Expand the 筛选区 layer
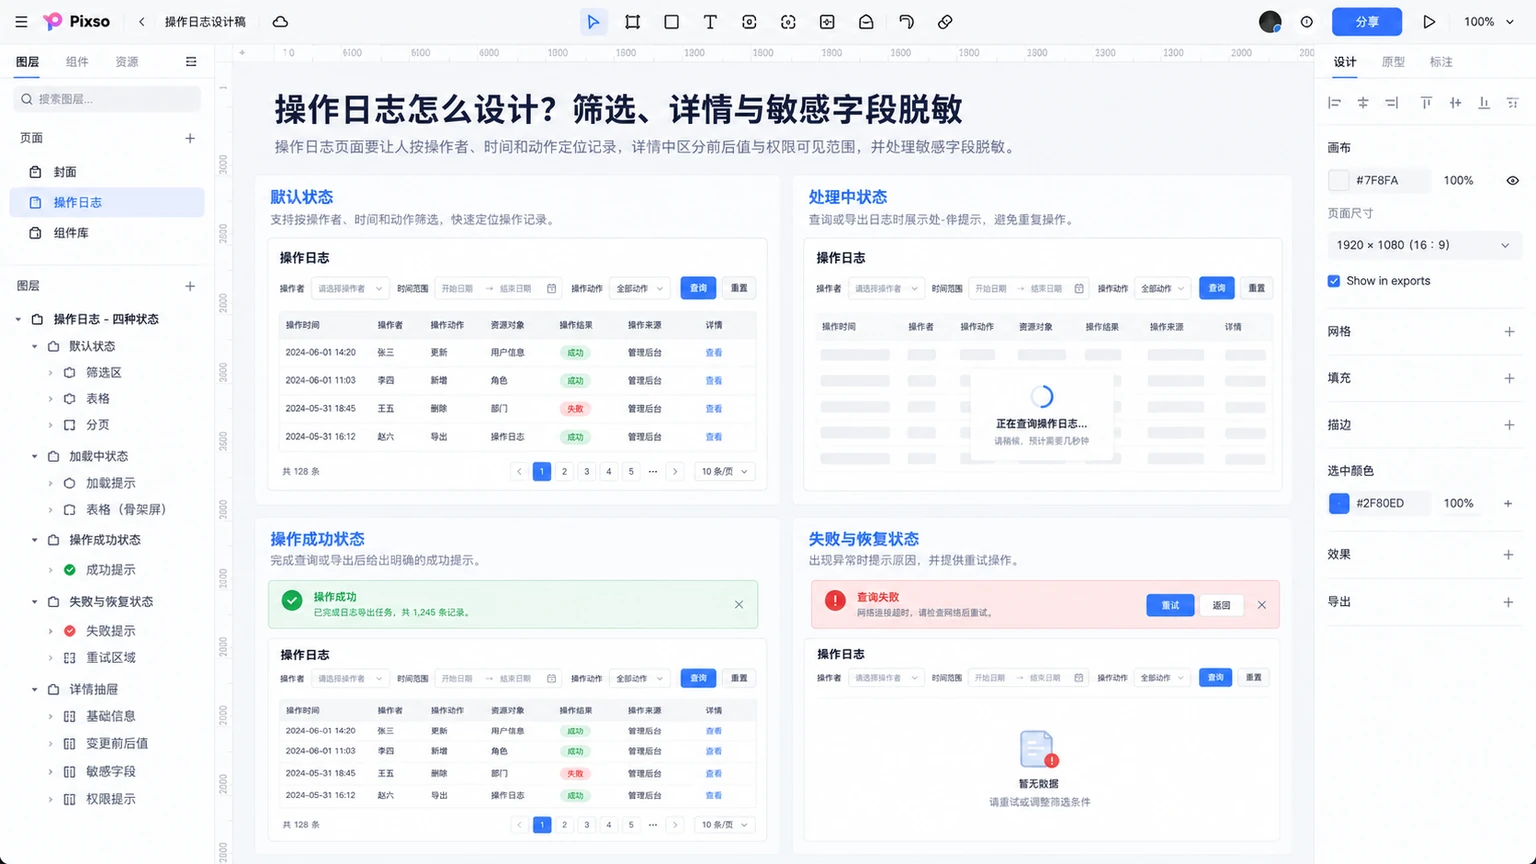The image size is (1536, 864). pos(51,372)
